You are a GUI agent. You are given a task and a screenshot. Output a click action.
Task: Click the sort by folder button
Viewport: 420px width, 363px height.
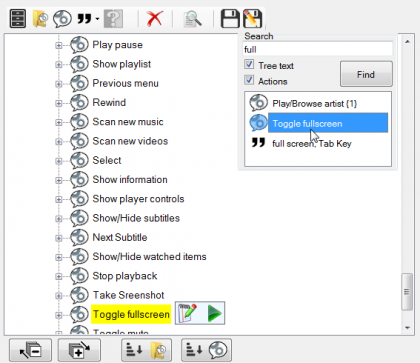point(147,350)
